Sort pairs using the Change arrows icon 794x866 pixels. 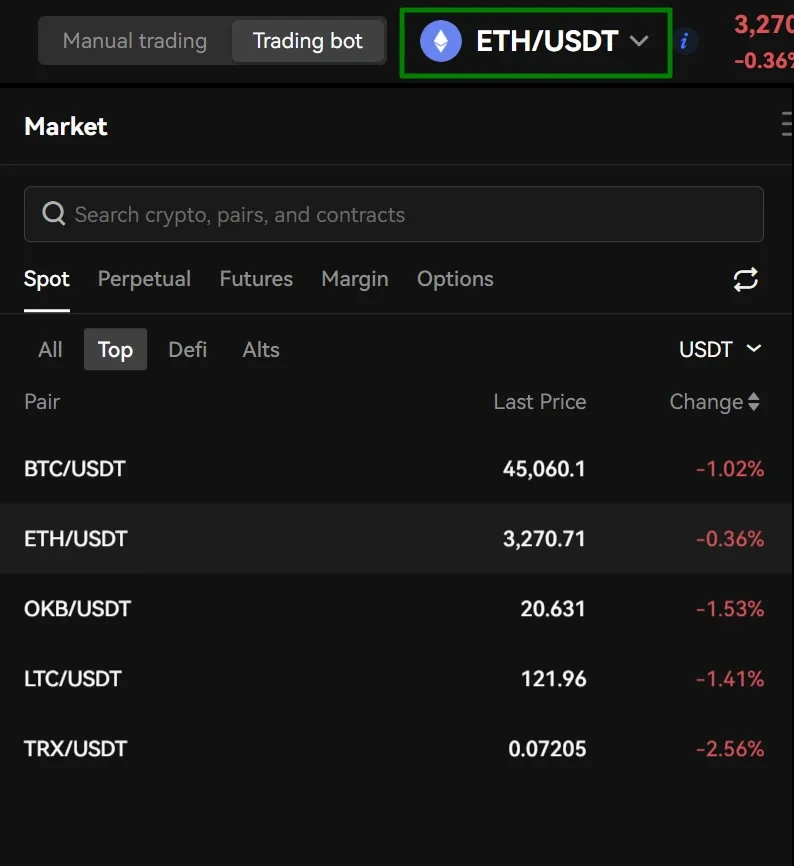pos(754,402)
